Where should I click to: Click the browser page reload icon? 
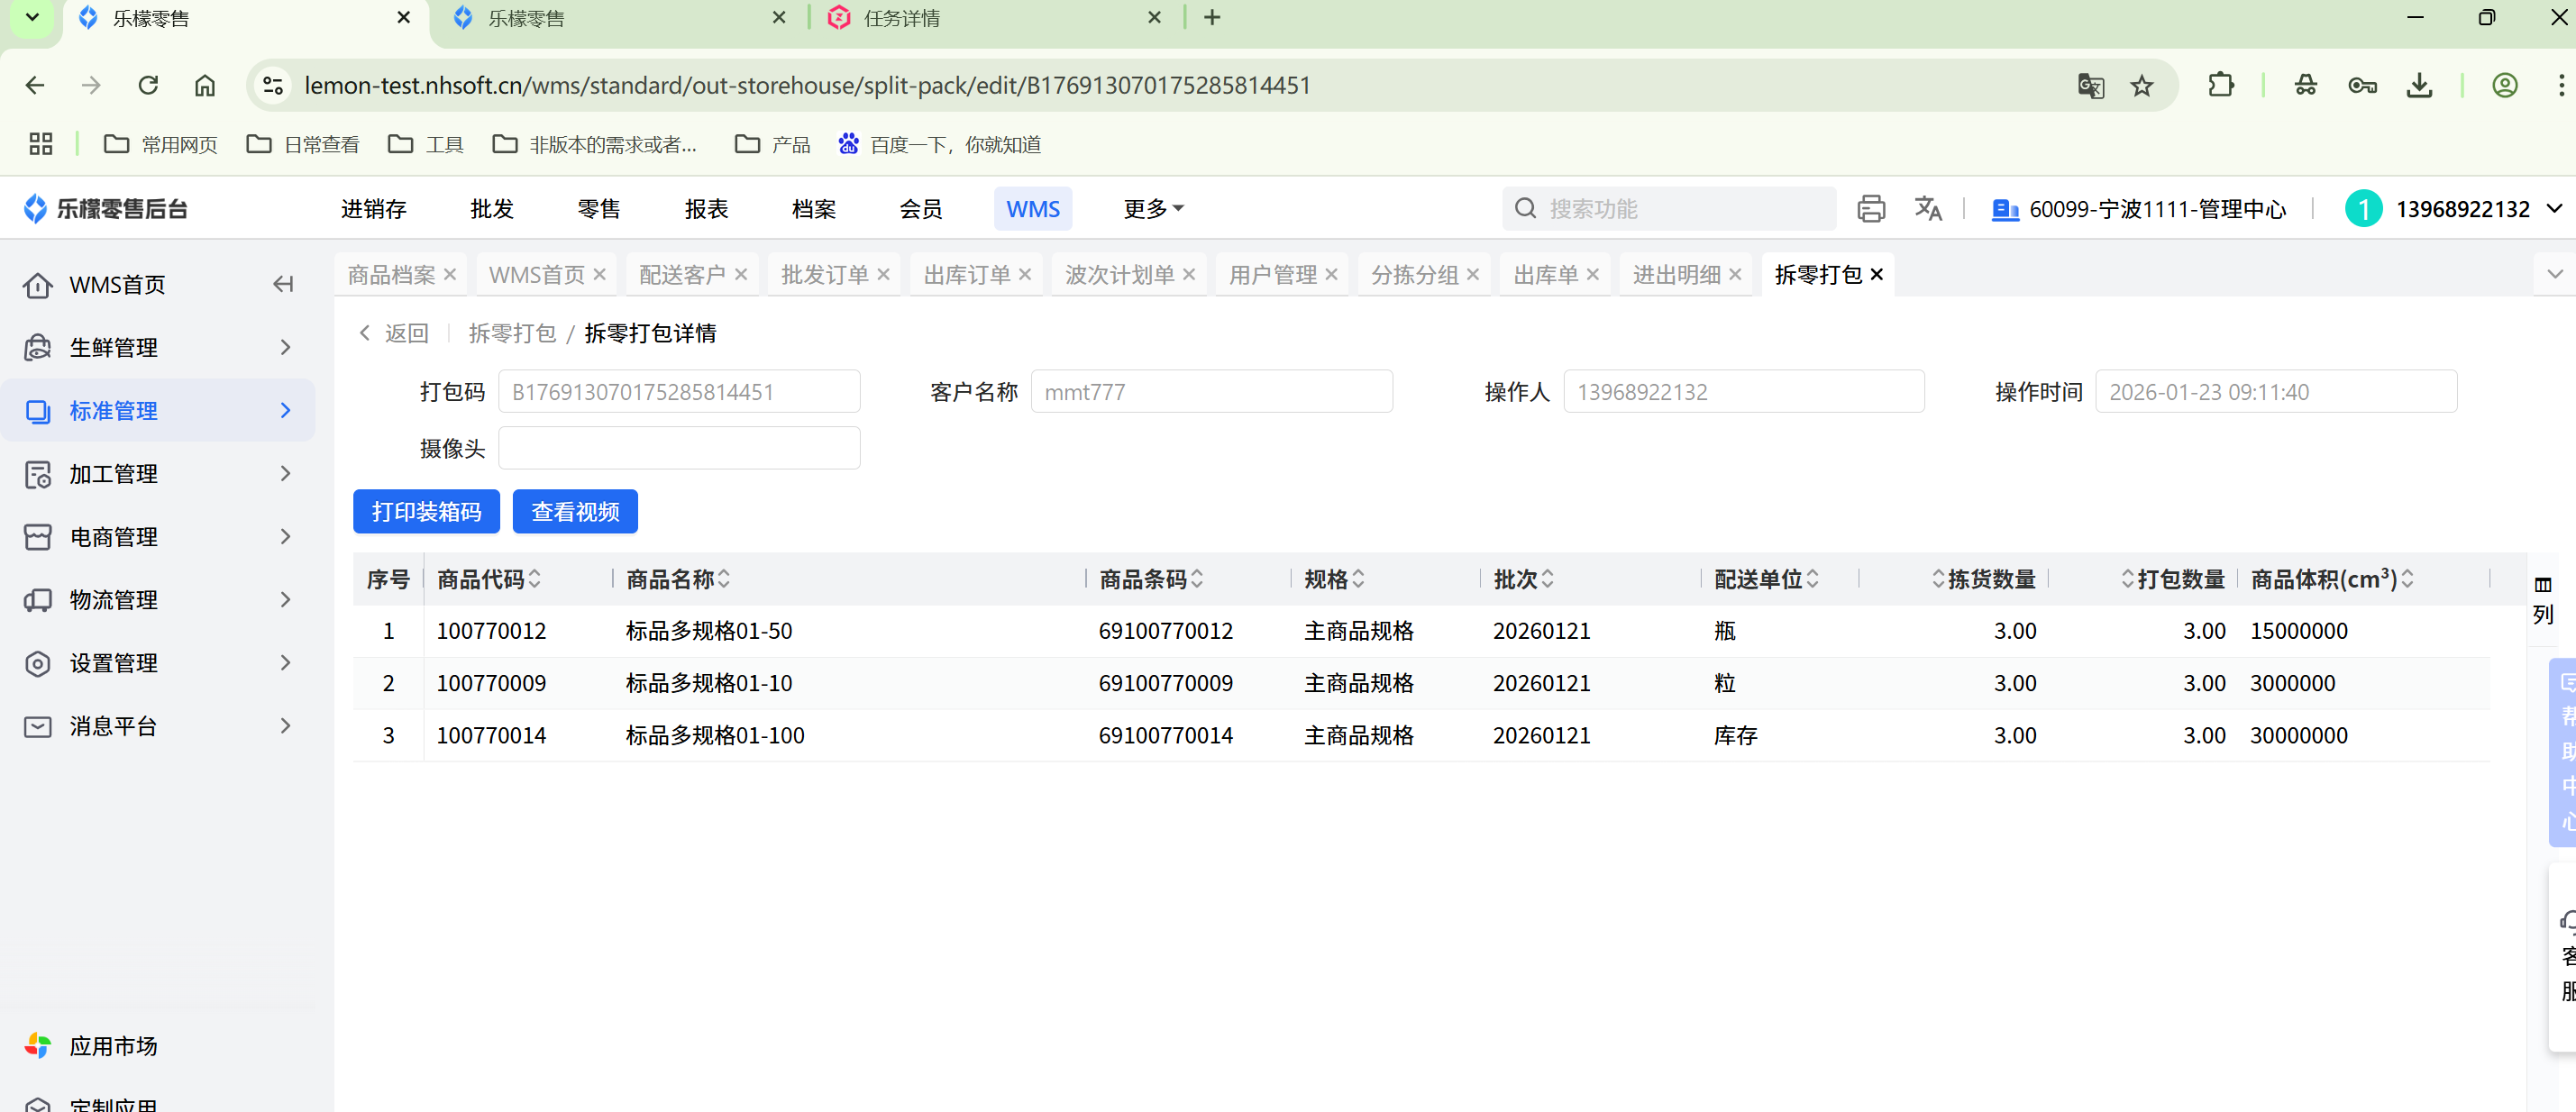[x=148, y=85]
